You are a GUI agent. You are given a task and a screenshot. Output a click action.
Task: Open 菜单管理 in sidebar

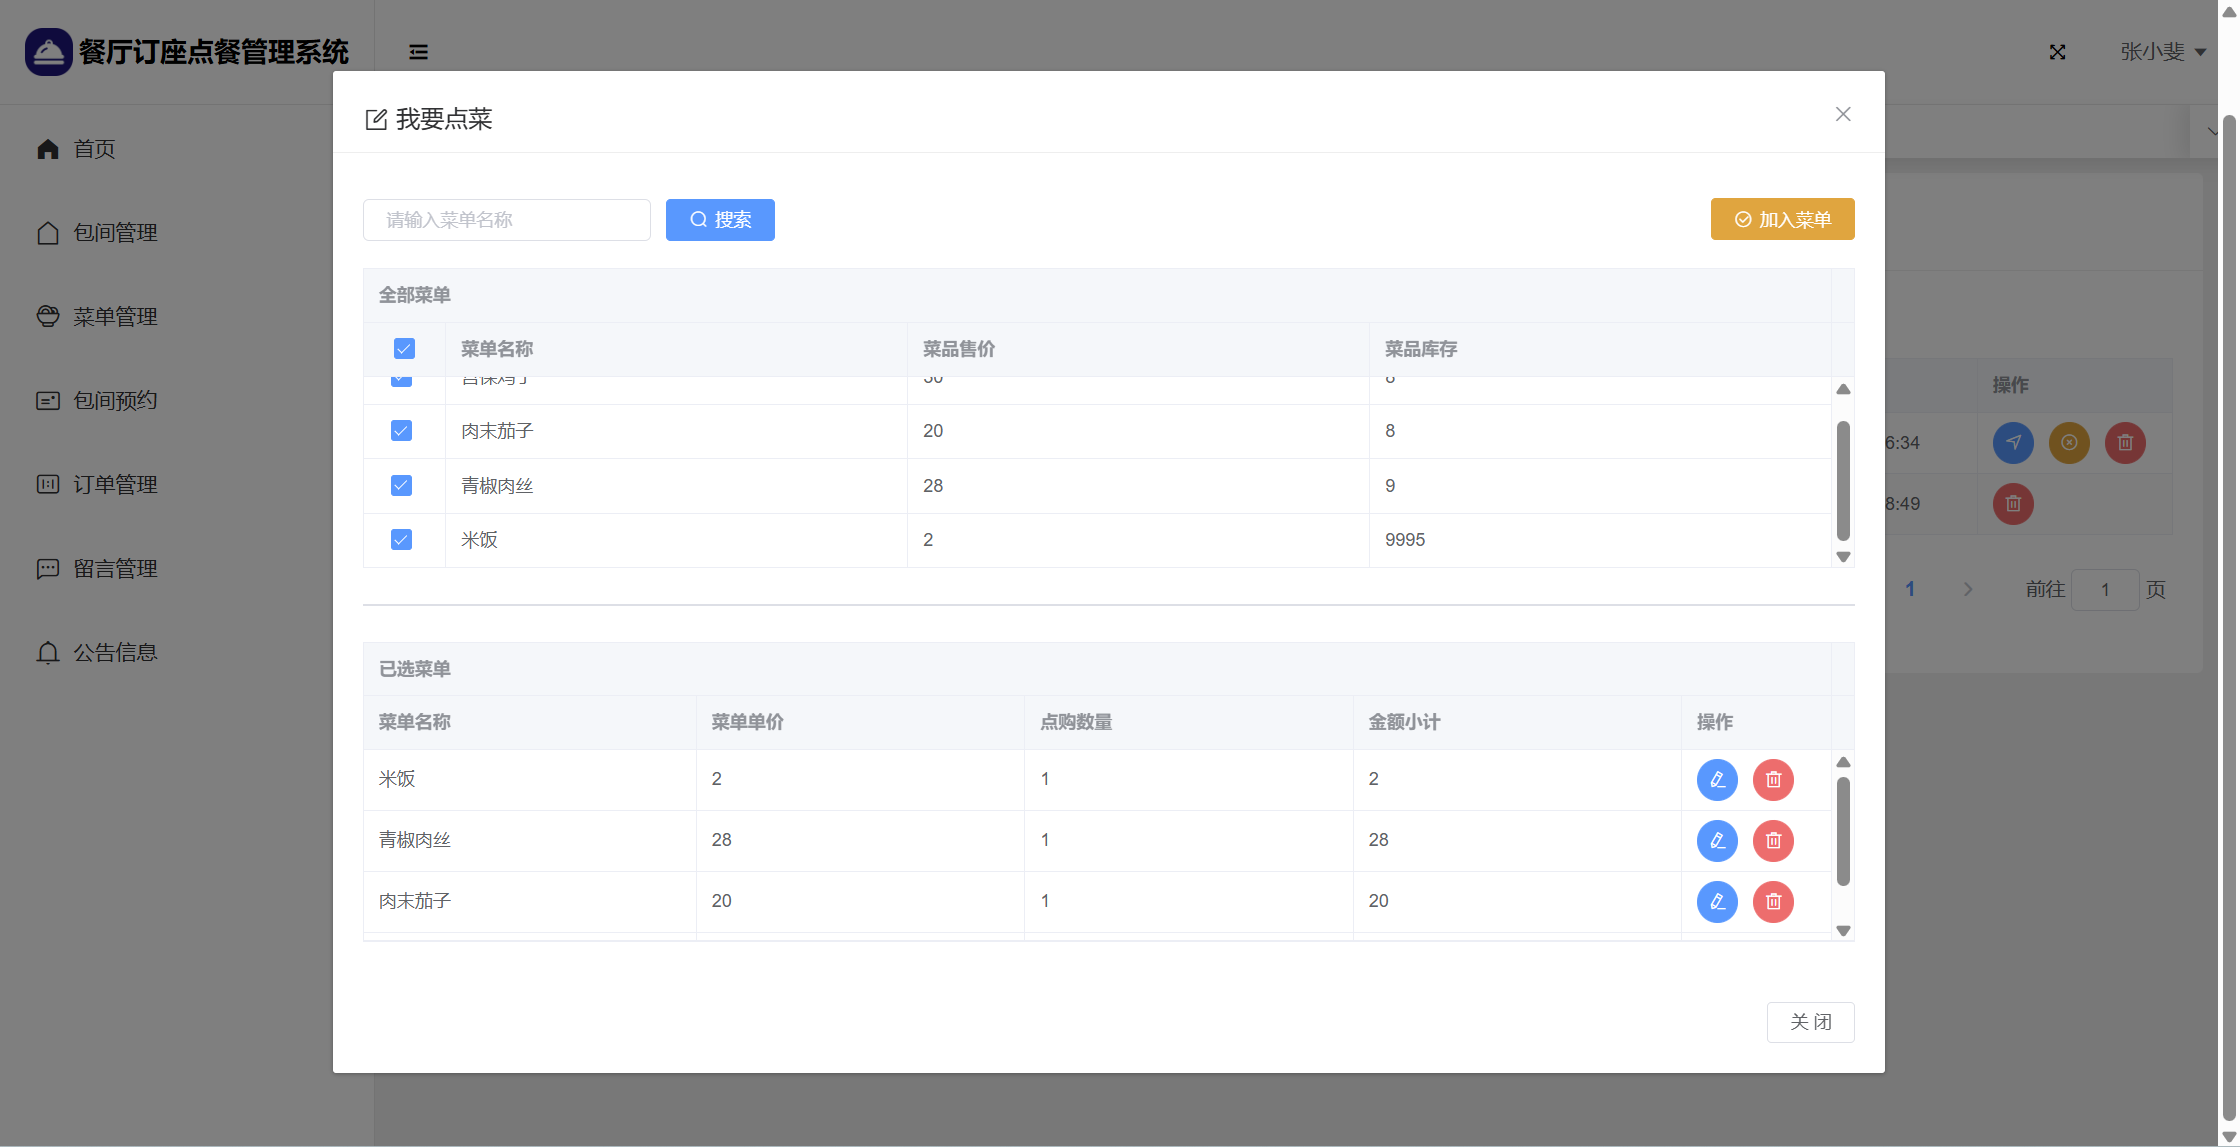tap(115, 317)
